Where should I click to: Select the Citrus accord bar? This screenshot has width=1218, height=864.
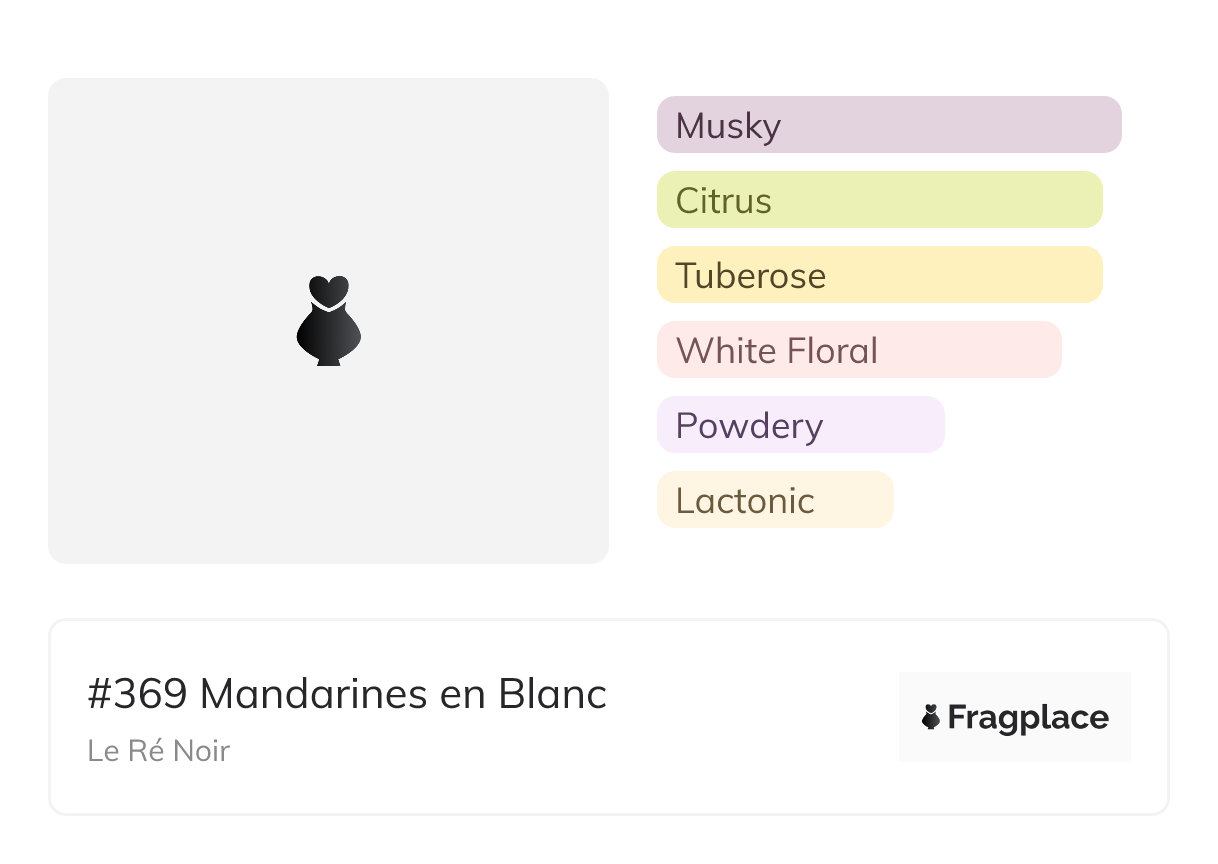point(879,200)
